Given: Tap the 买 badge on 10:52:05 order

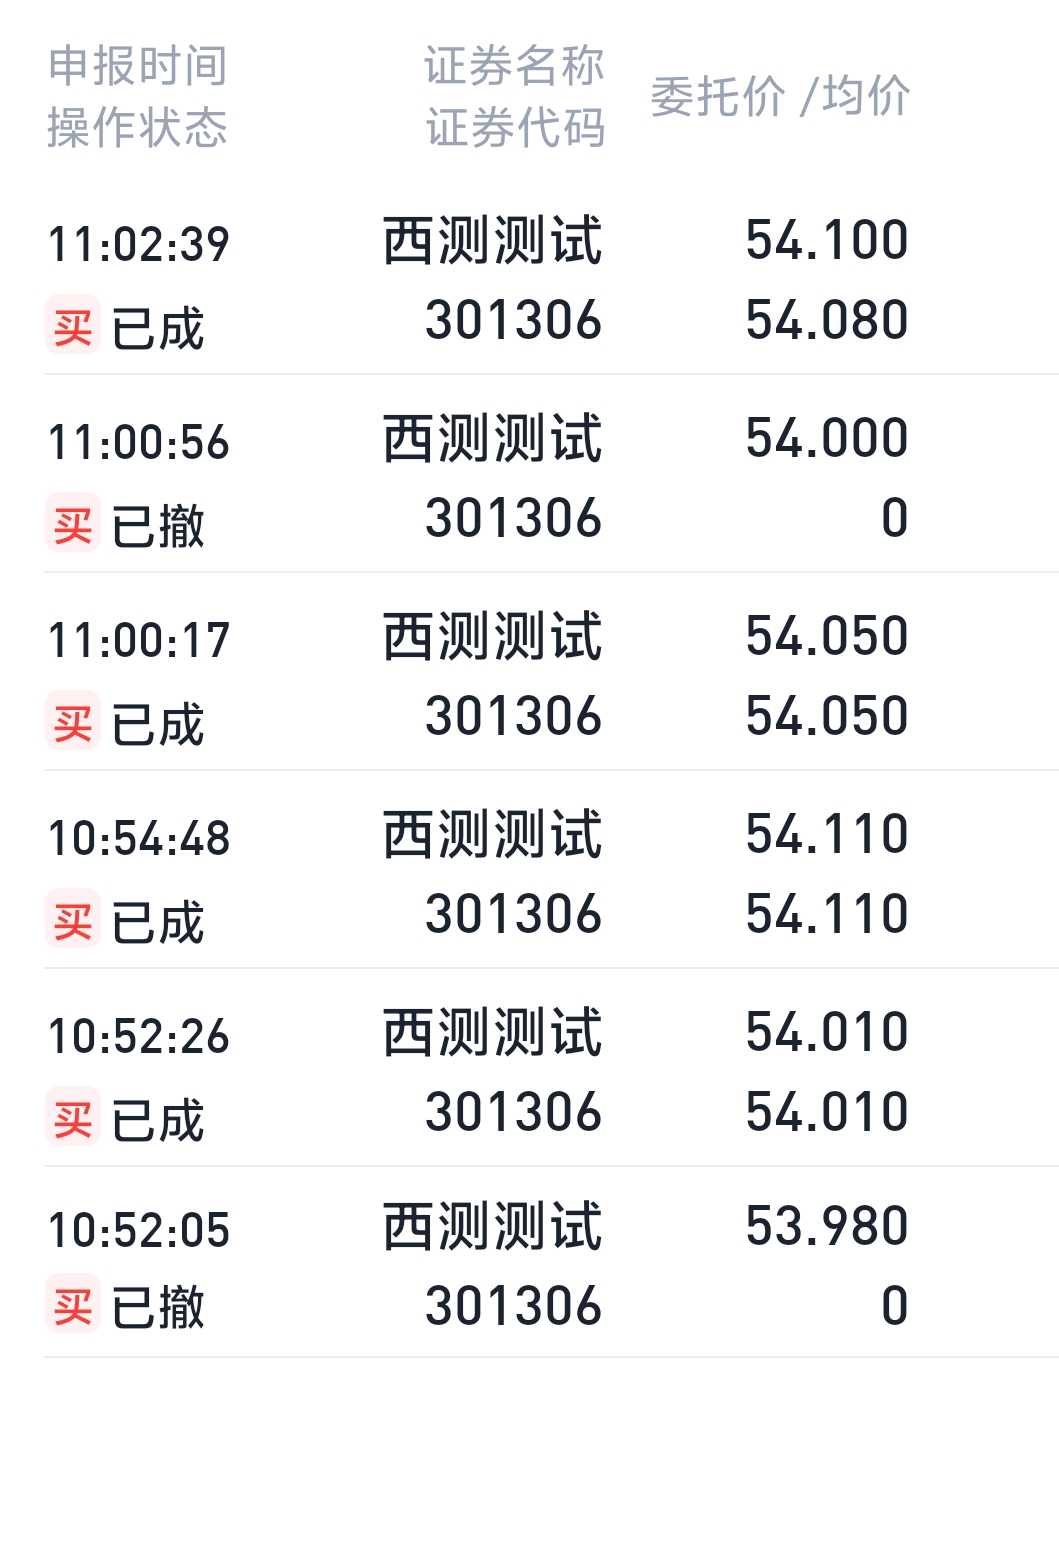Looking at the screenshot, I should [x=73, y=1304].
